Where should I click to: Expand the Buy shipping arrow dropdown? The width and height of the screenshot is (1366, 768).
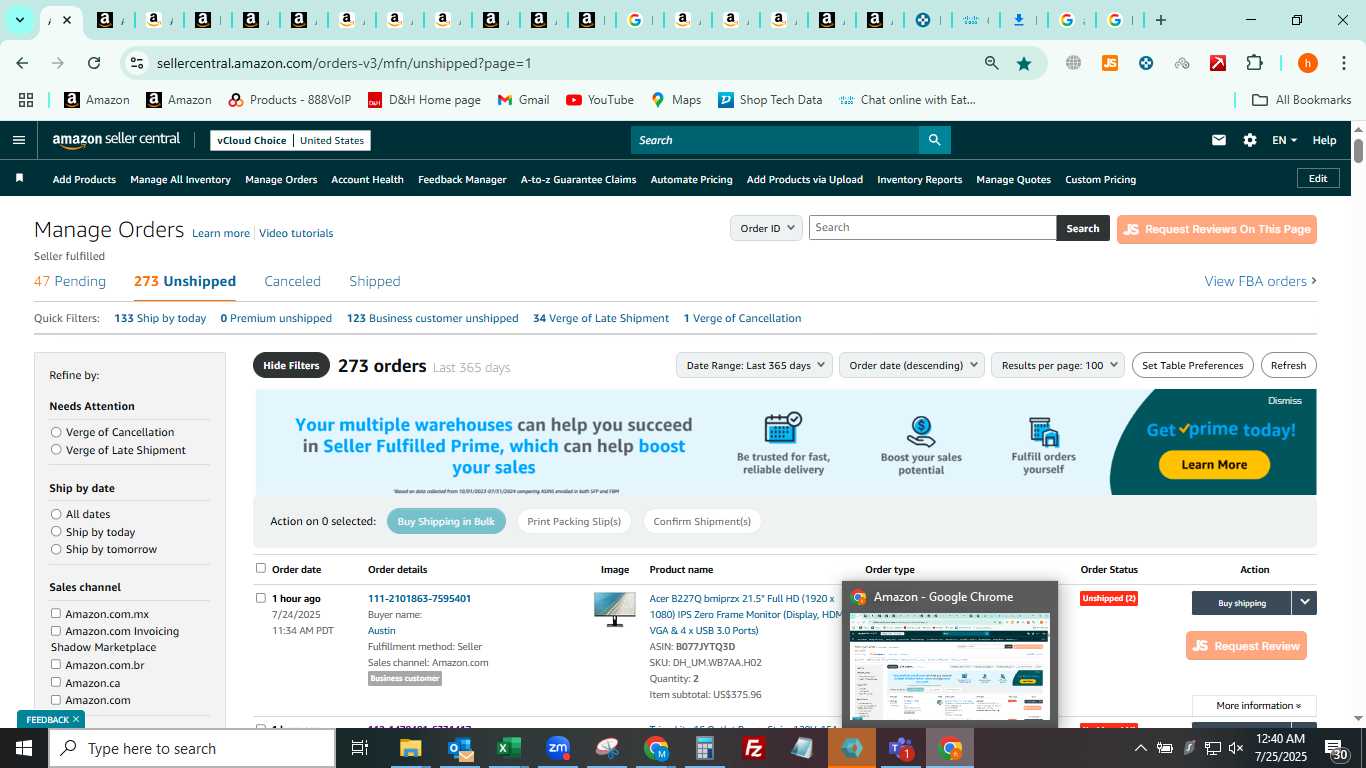coord(1304,603)
